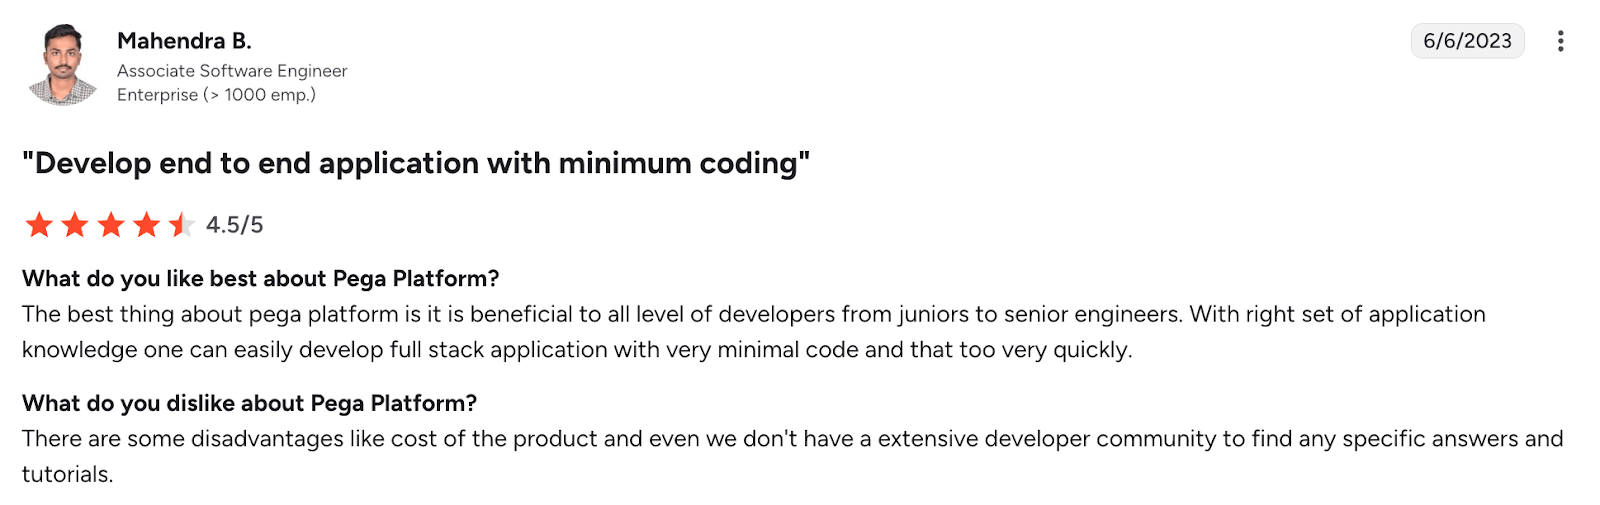The width and height of the screenshot is (1600, 505).
Task: Click the second red rating star
Action: click(75, 225)
